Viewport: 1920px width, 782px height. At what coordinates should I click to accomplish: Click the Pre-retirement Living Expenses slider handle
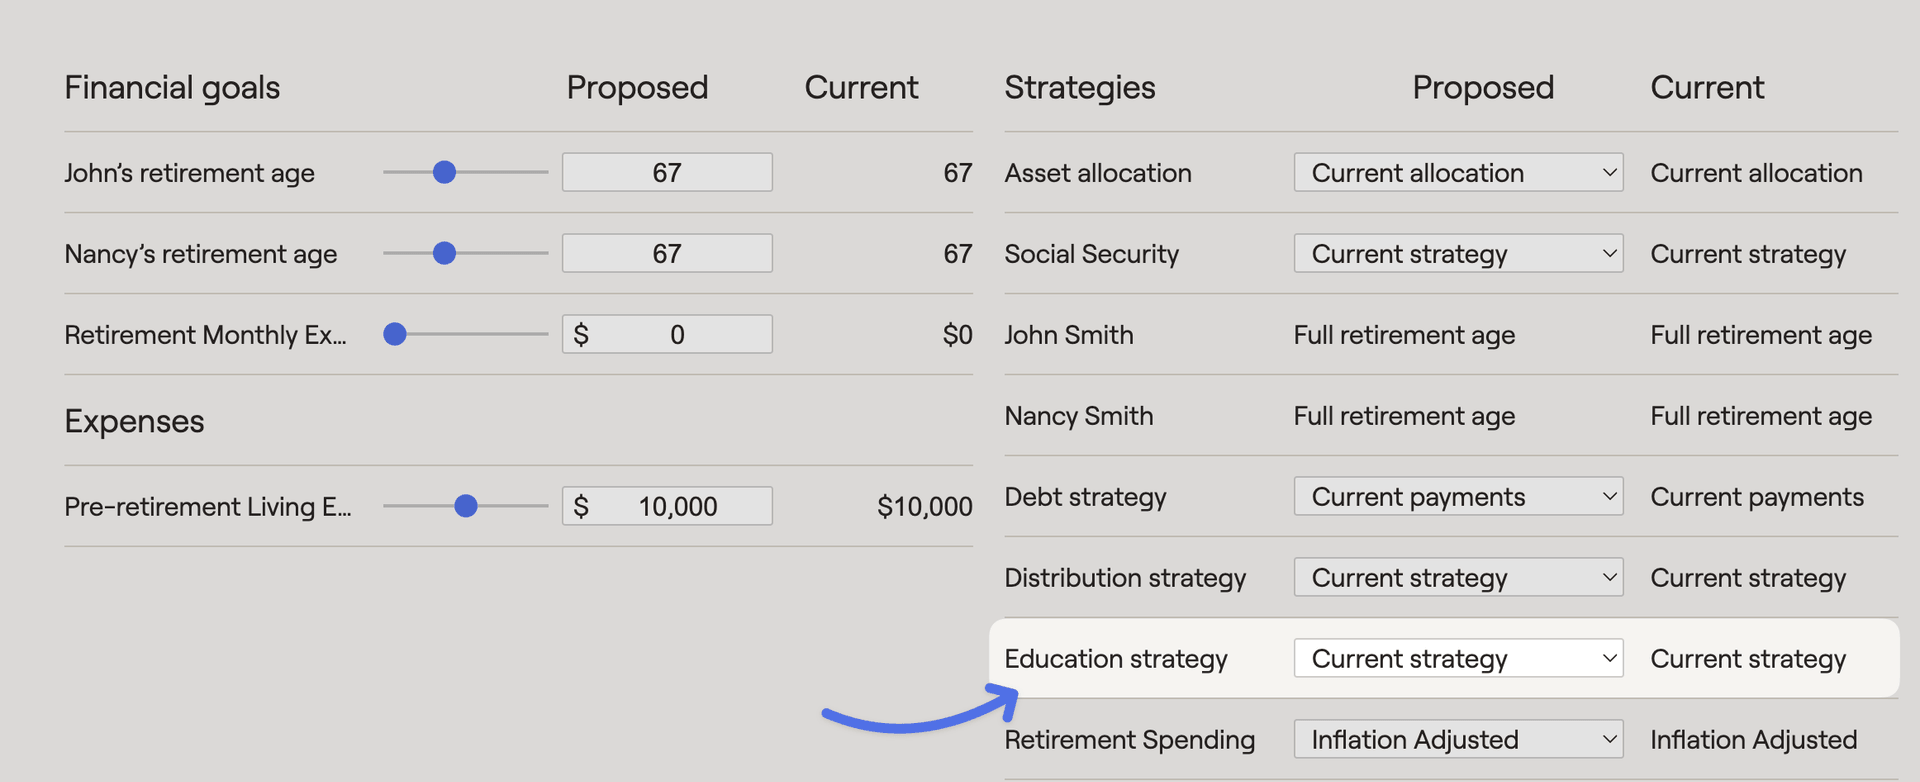click(466, 506)
